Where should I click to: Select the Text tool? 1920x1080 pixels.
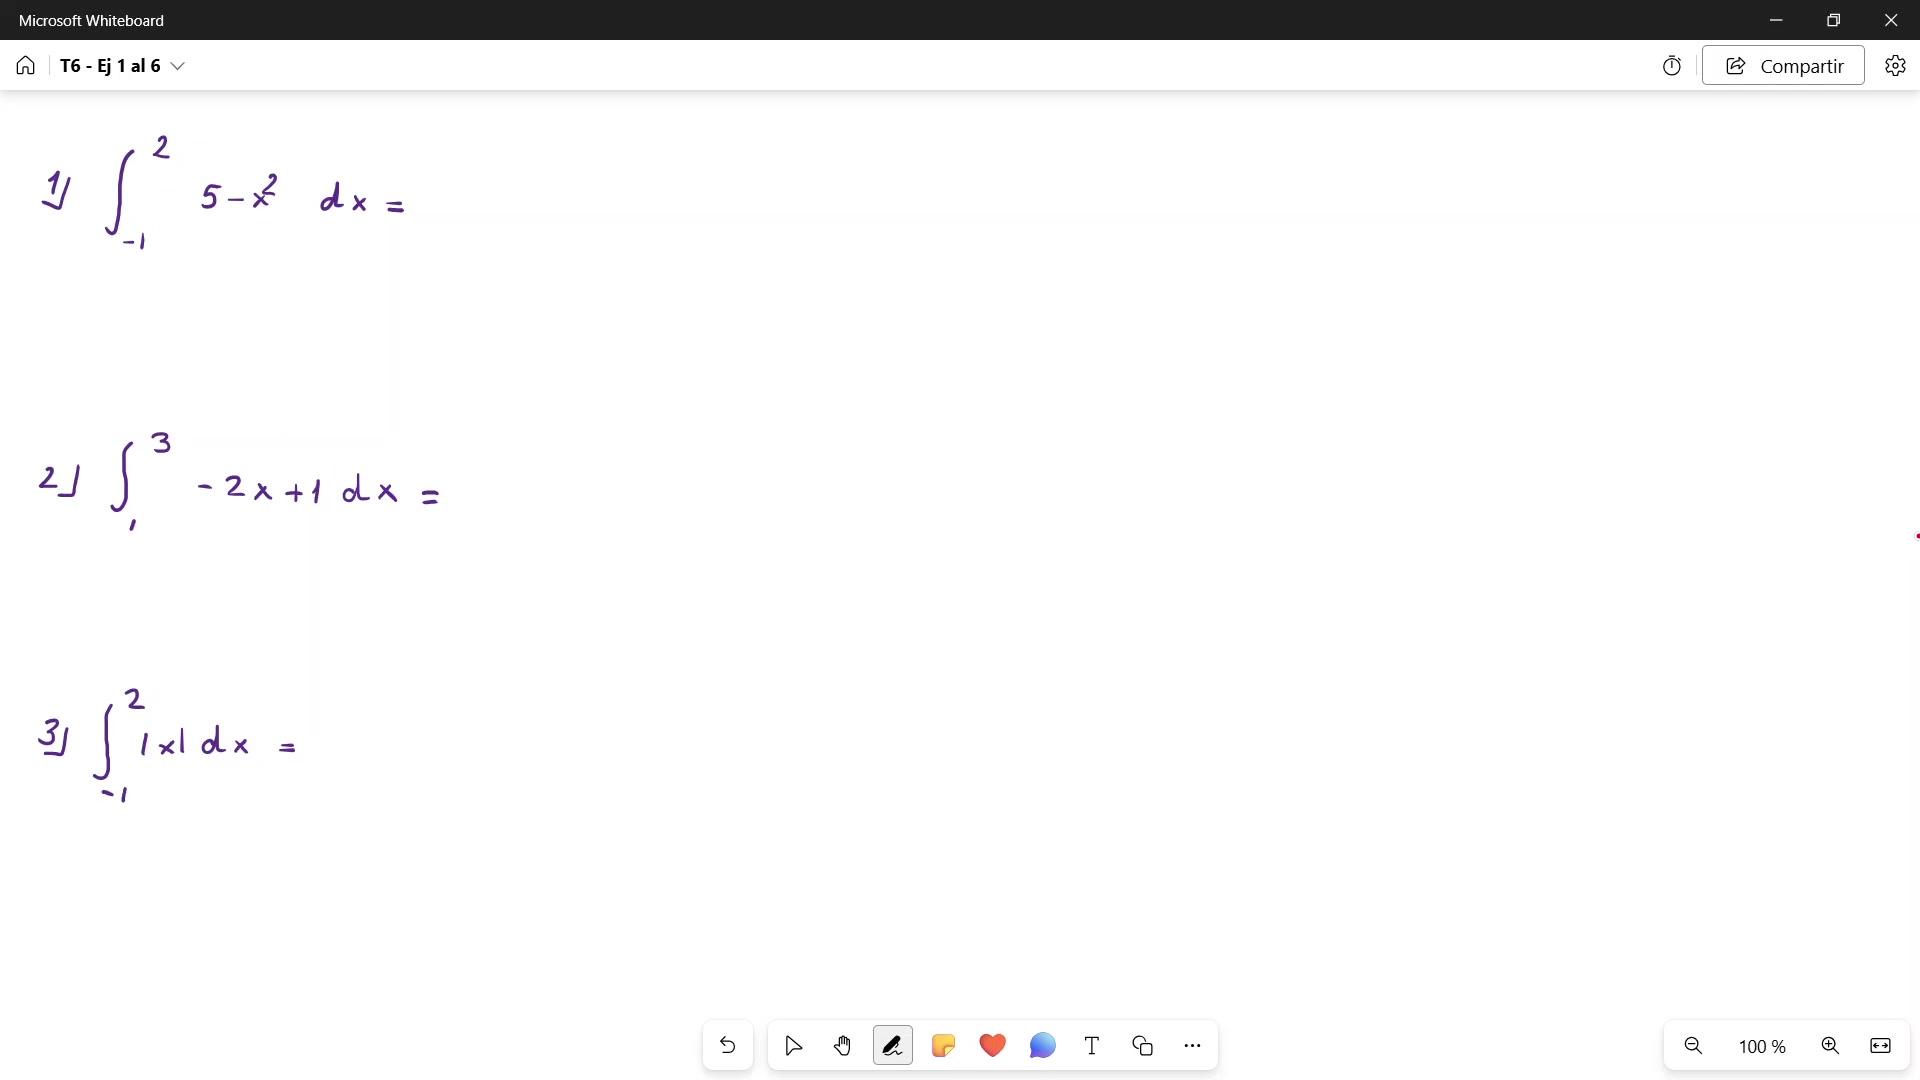coord(1092,1046)
